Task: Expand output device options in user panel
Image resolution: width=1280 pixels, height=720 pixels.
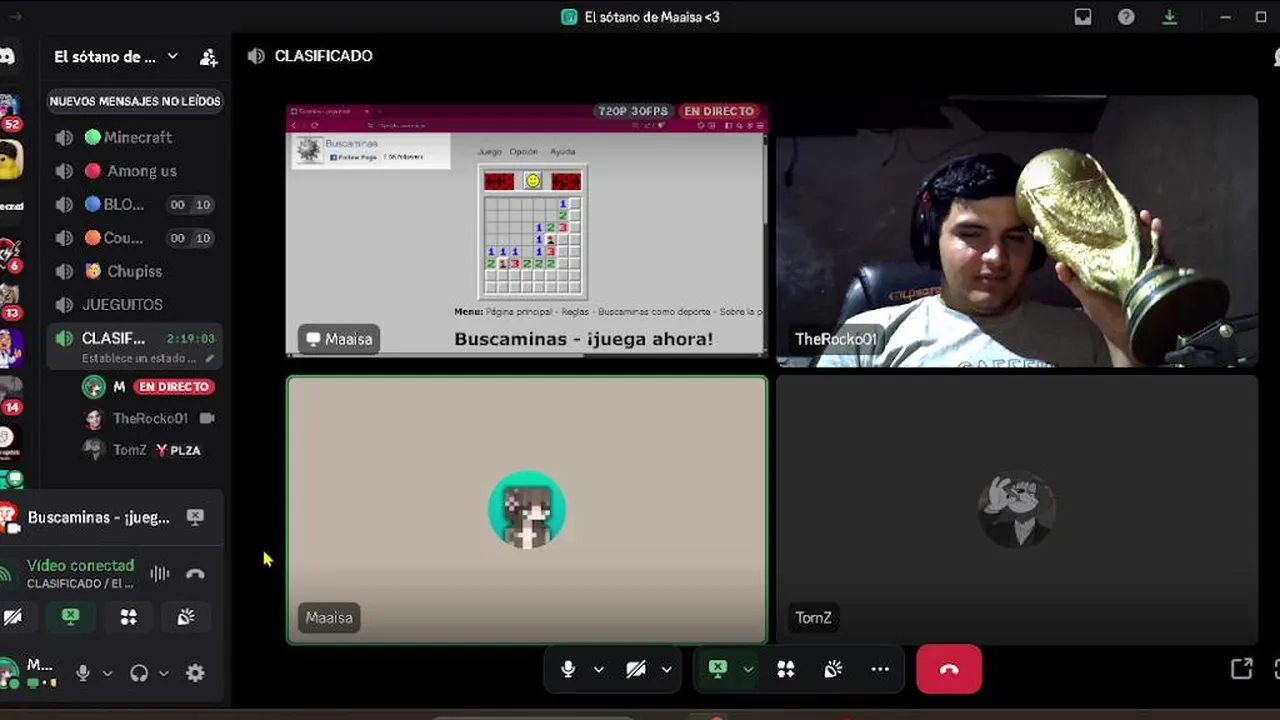Action: point(164,673)
